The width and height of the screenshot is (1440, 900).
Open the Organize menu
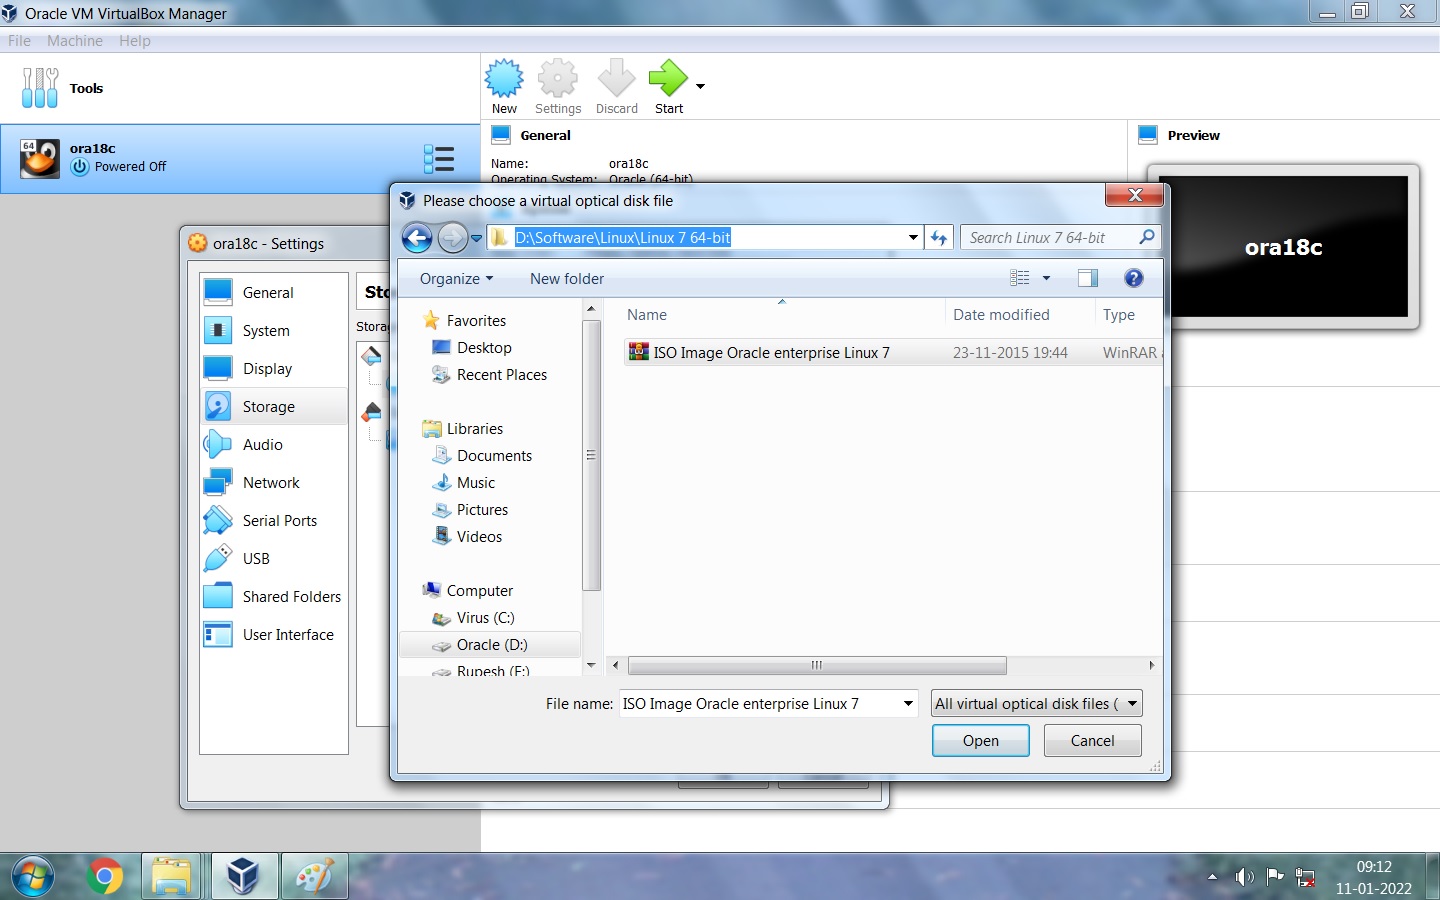pos(456,278)
